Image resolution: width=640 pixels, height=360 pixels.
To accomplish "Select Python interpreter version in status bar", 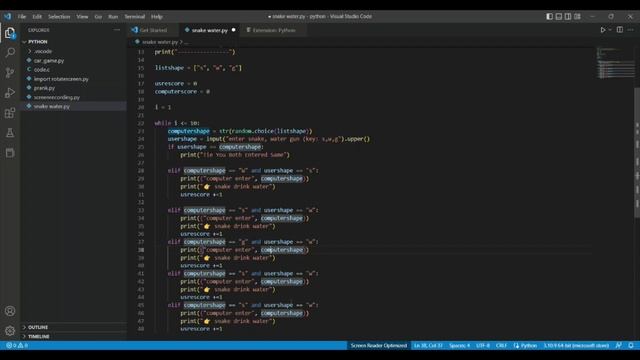I will click(576, 345).
